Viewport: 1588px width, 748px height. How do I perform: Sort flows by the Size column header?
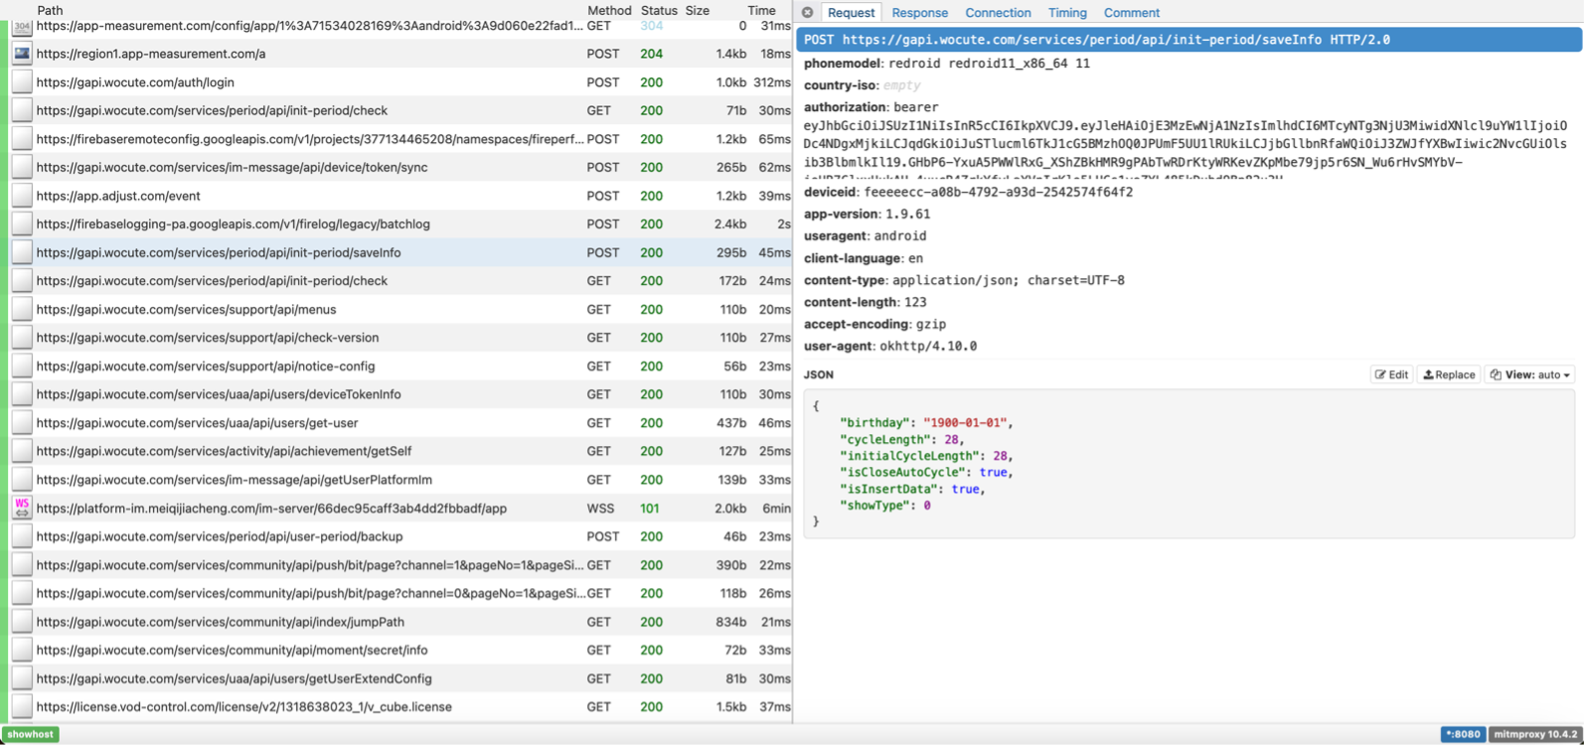tap(697, 10)
